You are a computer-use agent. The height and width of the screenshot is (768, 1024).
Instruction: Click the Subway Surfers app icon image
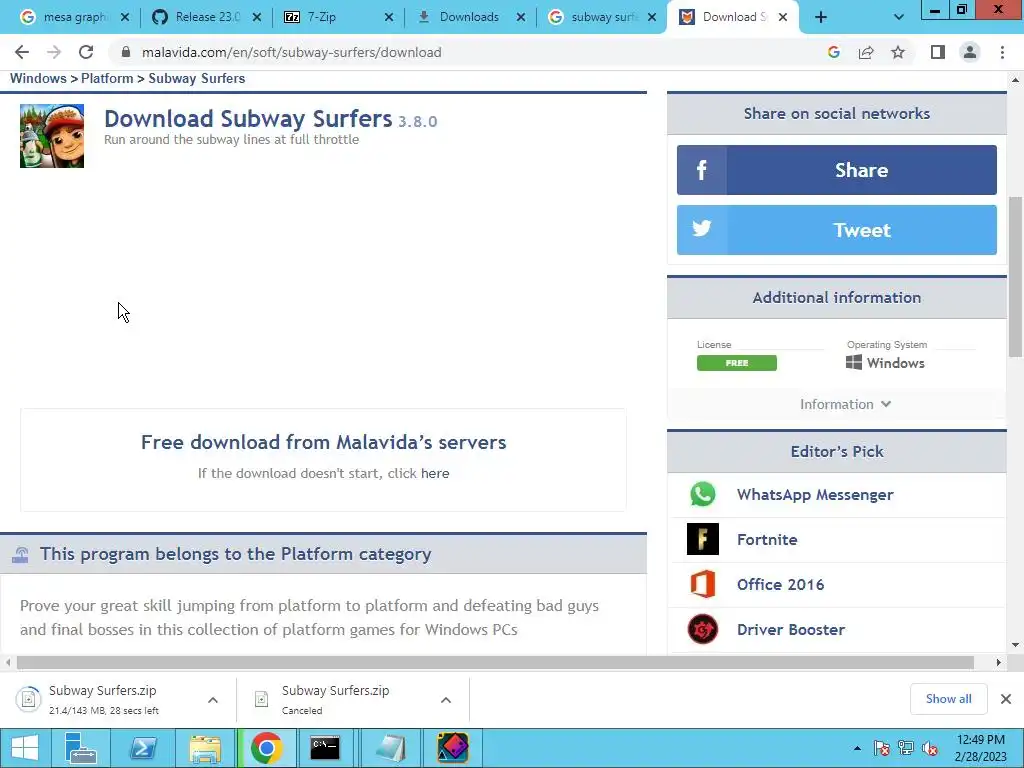[x=52, y=136]
